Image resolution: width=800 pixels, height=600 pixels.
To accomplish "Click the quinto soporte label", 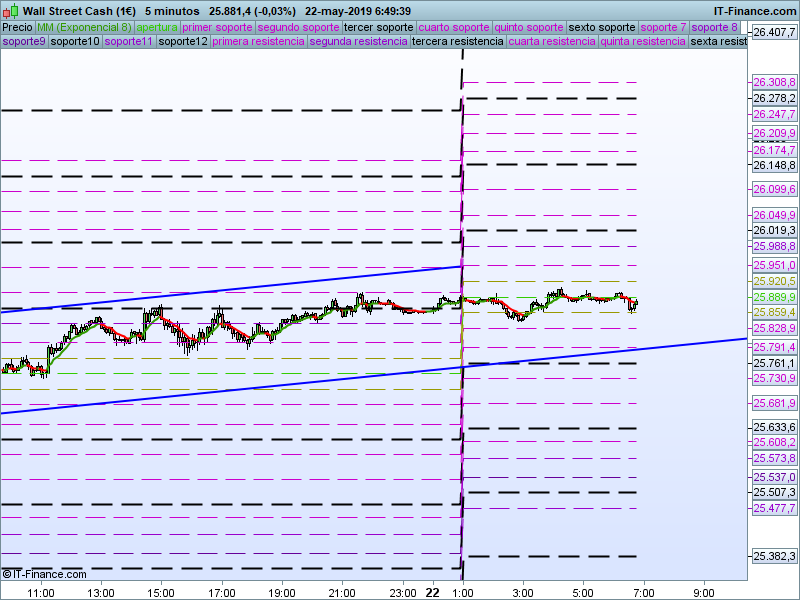I will [x=529, y=27].
